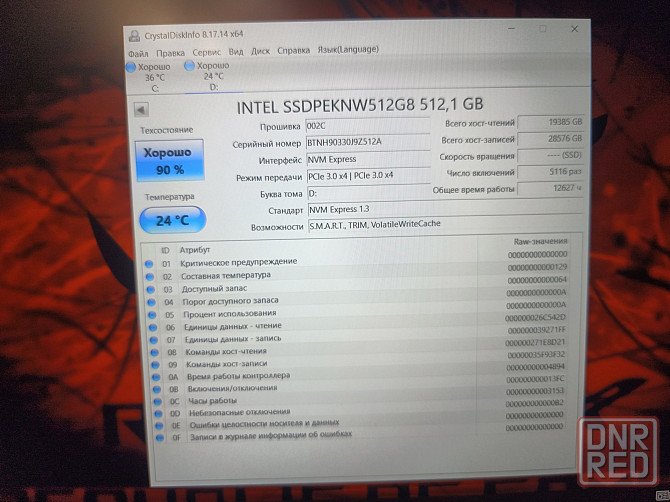Click the status dot for Критическое предупреждение
The image size is (670, 502).
(x=149, y=264)
